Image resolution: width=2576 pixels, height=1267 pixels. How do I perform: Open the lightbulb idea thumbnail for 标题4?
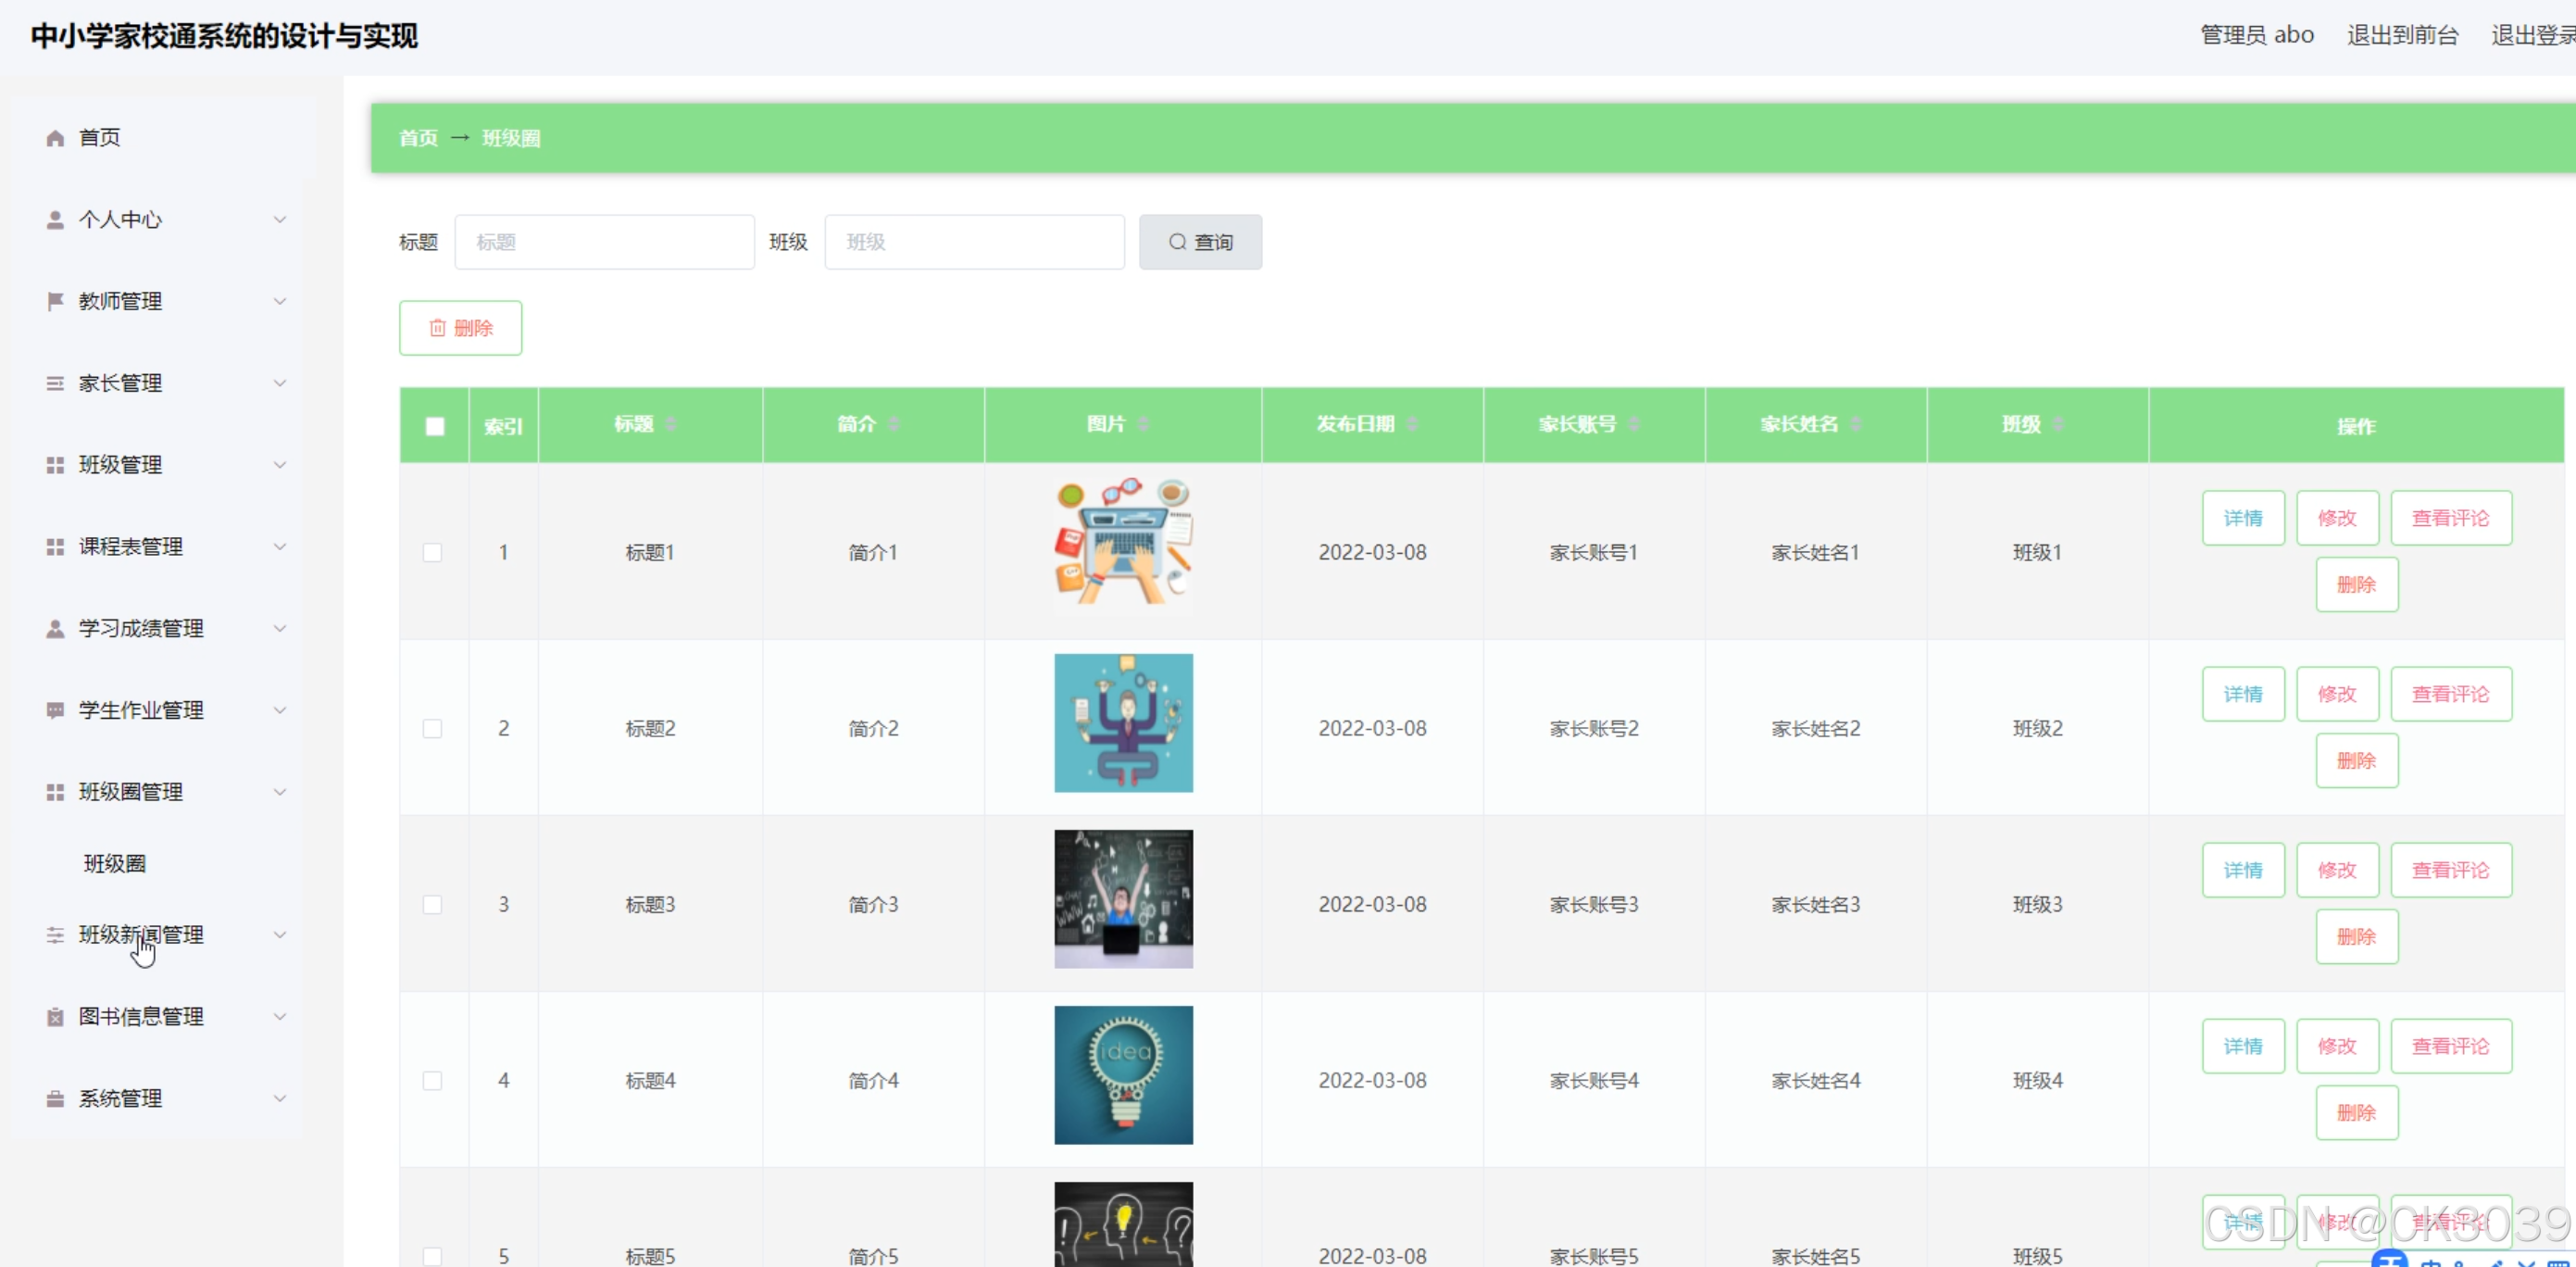click(x=1123, y=1075)
